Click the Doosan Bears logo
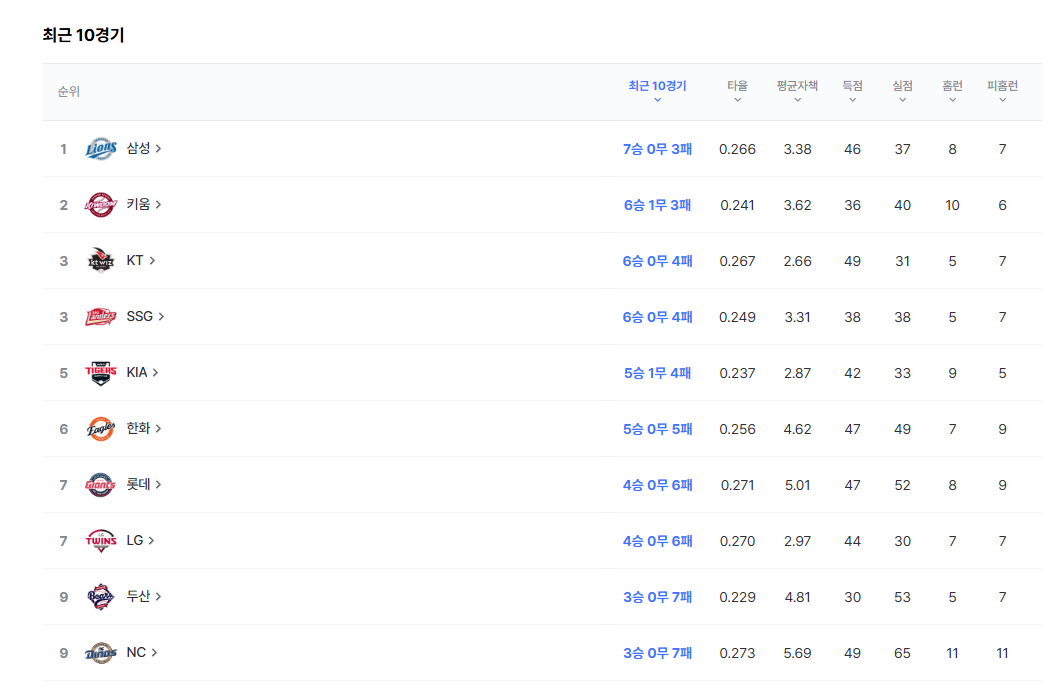Viewport: 1062px width, 695px height. (x=100, y=596)
